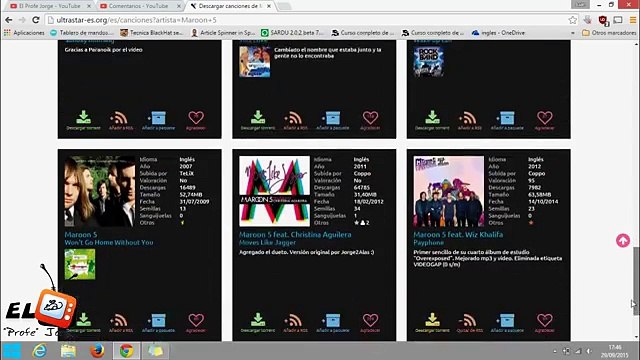Click the small green thumbnail under Won't Go Home
This screenshot has height=360, width=640.
[x=80, y=265]
